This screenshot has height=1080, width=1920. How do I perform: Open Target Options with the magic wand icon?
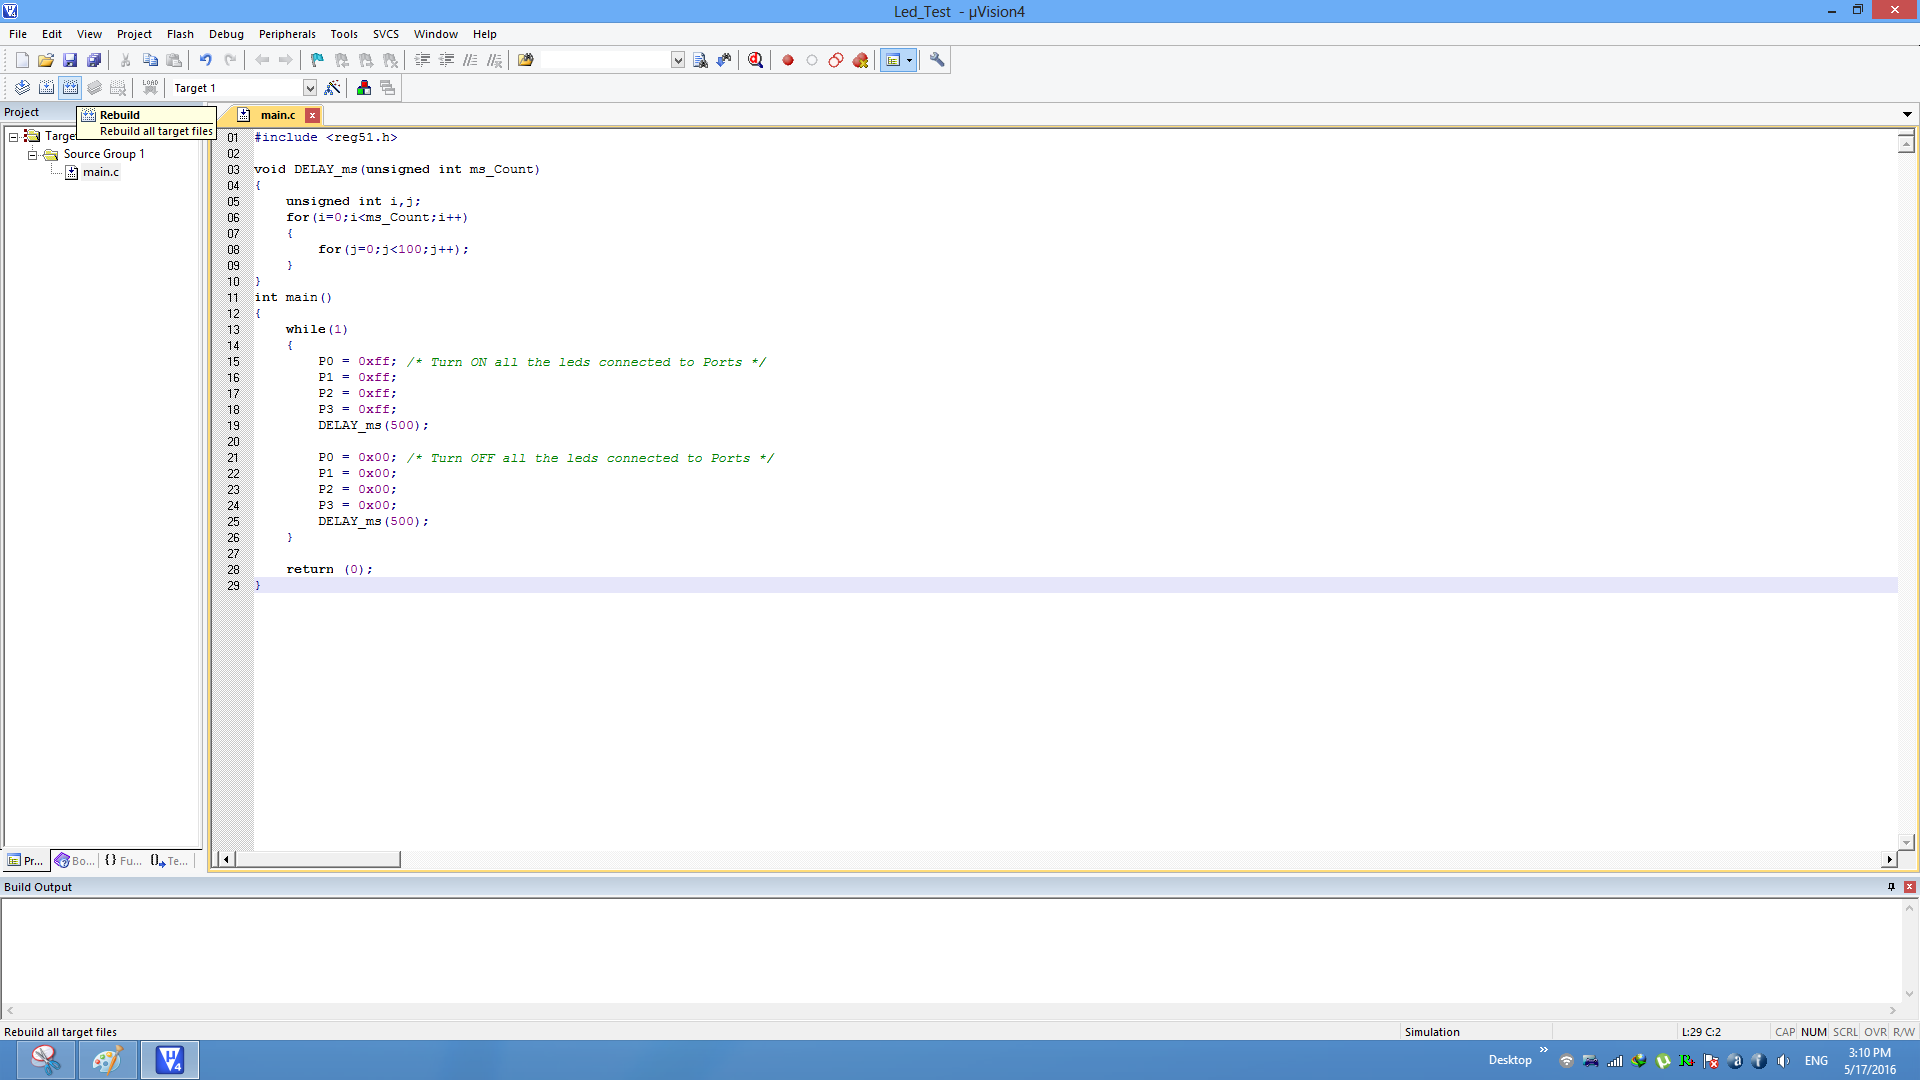click(x=332, y=88)
